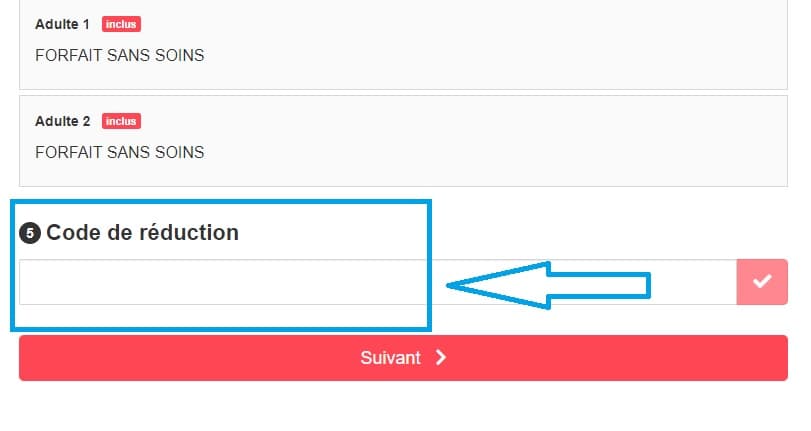Click FORFAIT SANS SOINS under Adulte 2

pyautogui.click(x=119, y=153)
